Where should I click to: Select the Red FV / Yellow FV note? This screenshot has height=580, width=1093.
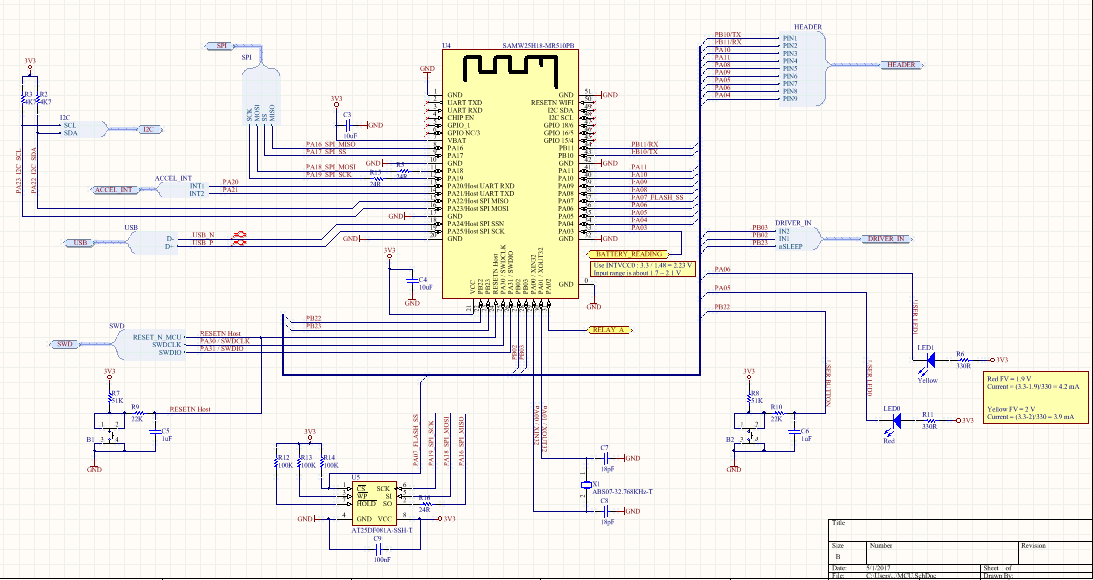coord(1036,398)
